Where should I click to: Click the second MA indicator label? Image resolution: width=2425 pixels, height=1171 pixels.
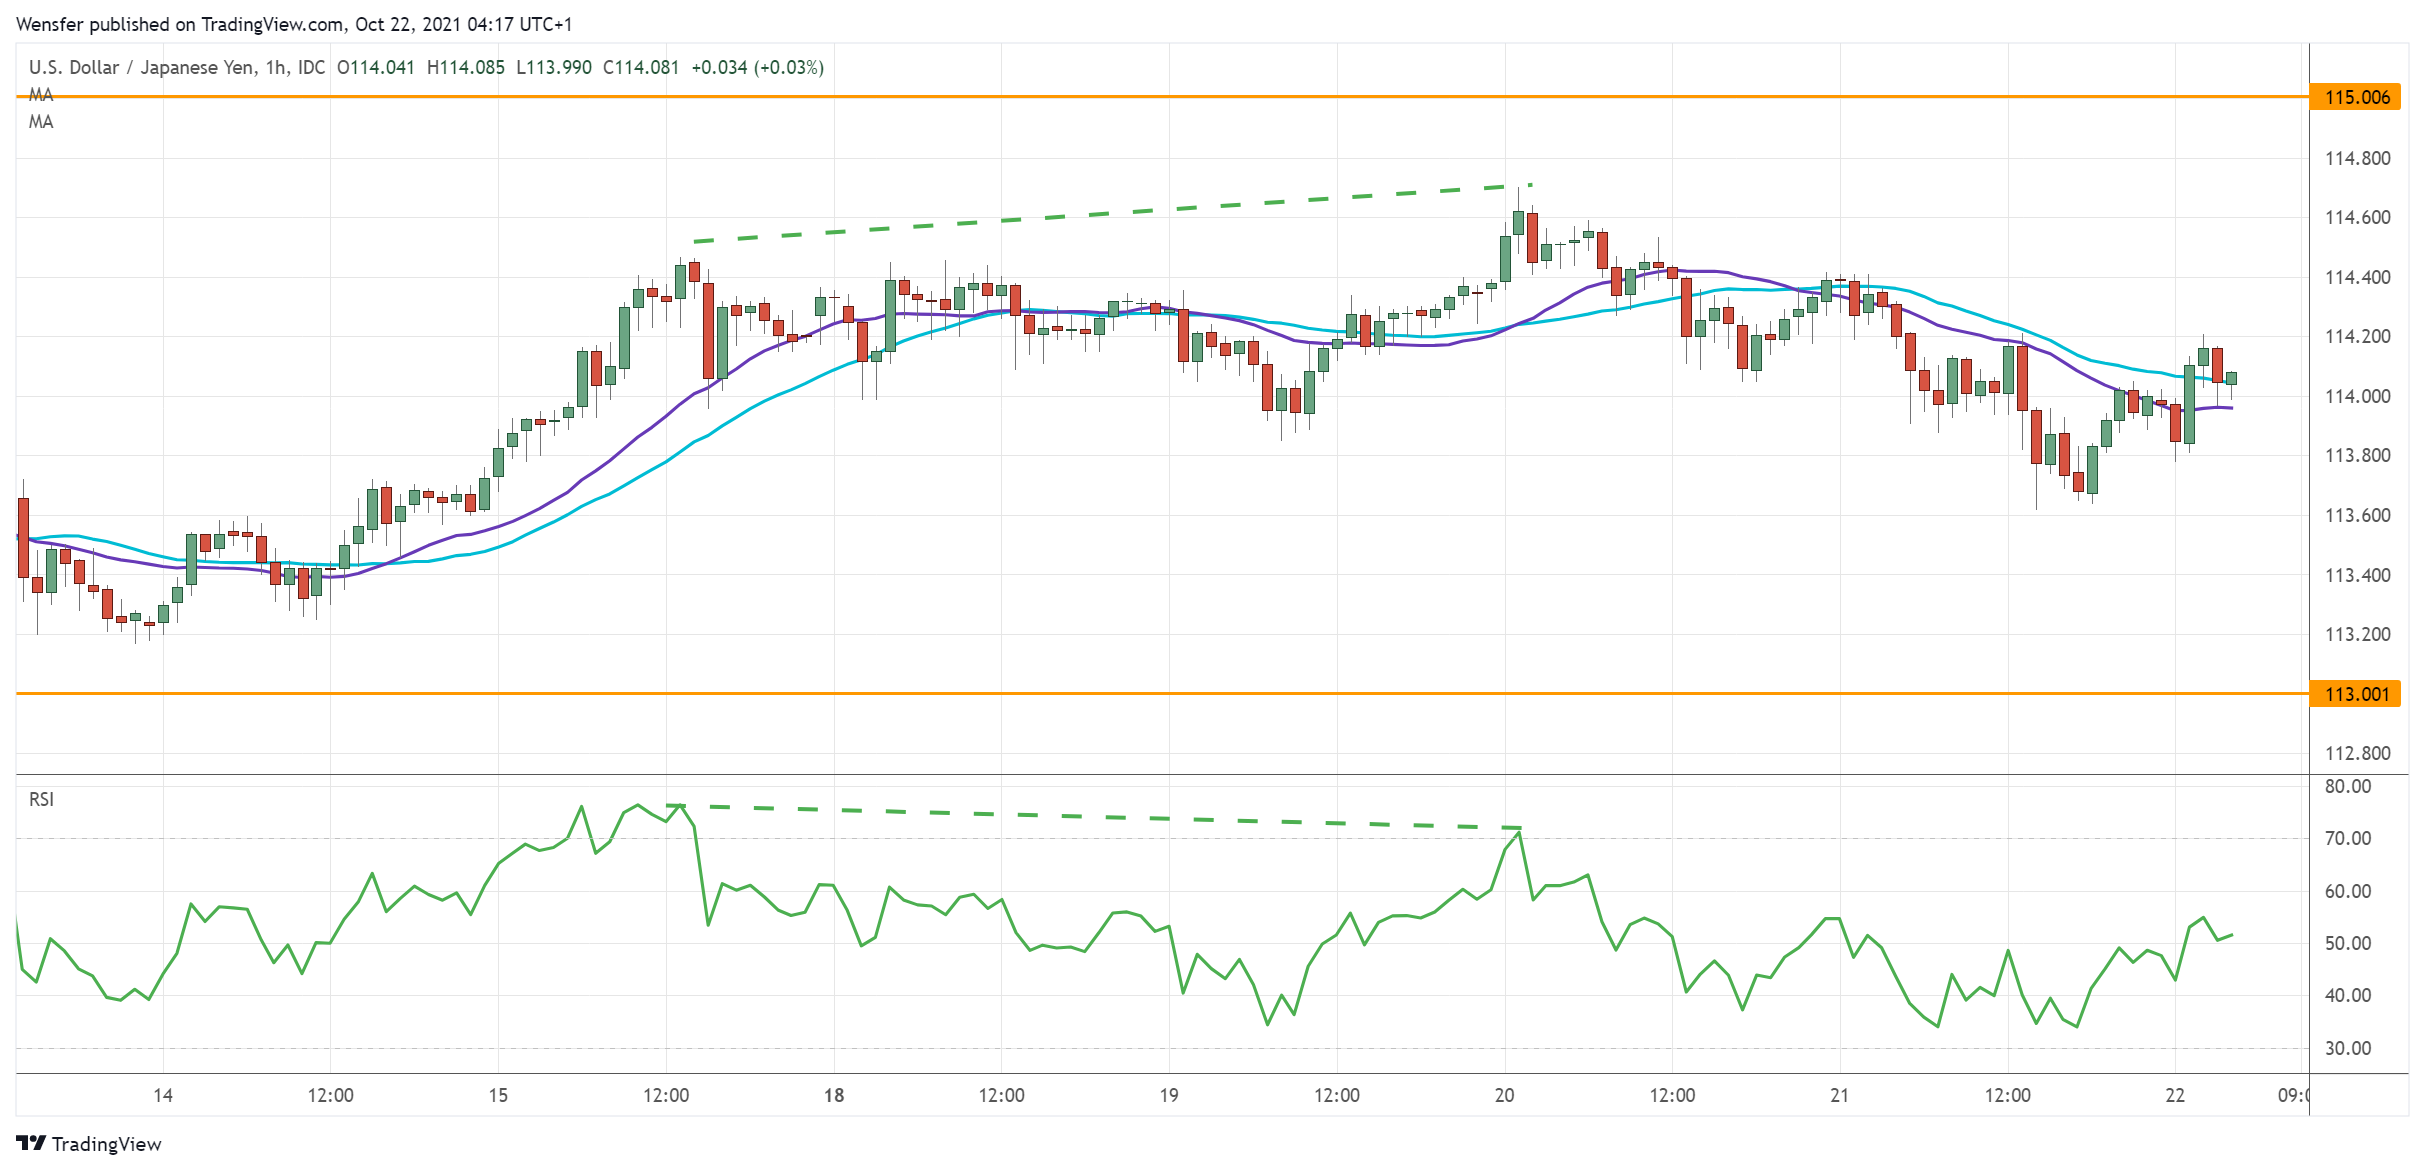41,122
